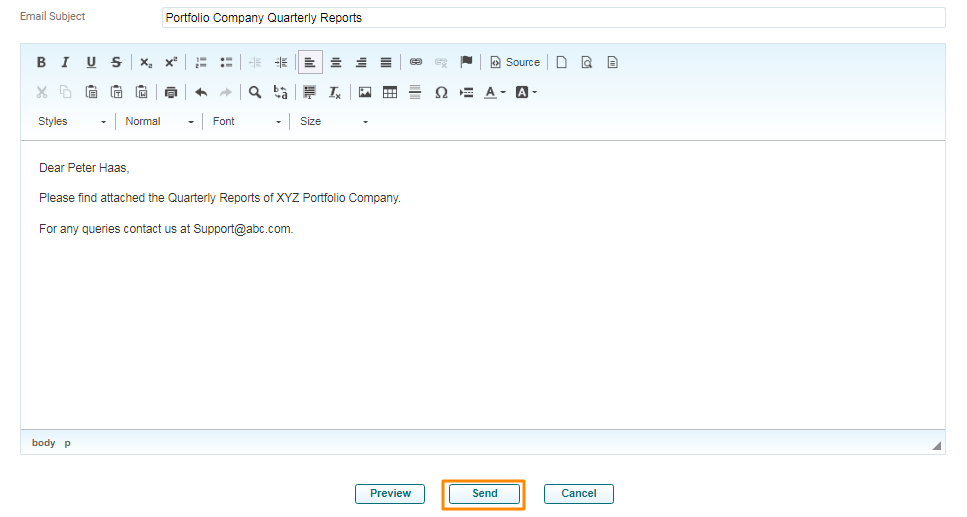The image size is (967, 517).
Task: Click the Send button
Action: [x=484, y=493]
